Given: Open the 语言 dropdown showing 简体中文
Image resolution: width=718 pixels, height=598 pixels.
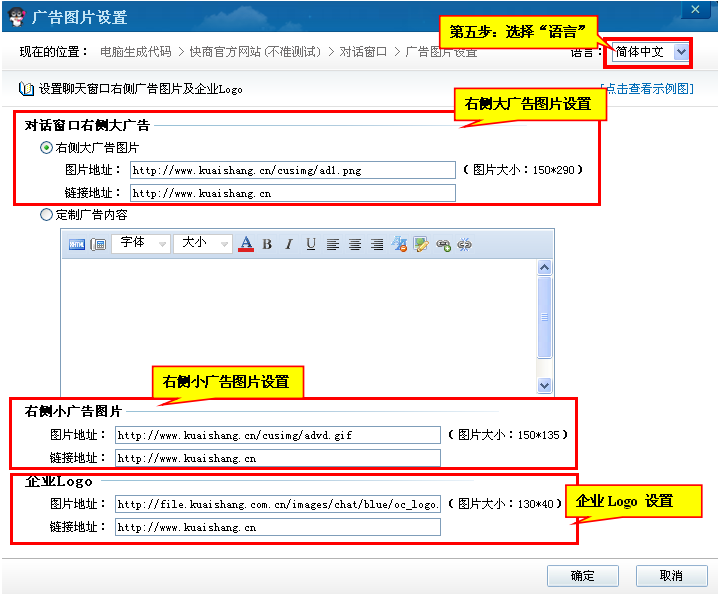Looking at the screenshot, I should 651,51.
